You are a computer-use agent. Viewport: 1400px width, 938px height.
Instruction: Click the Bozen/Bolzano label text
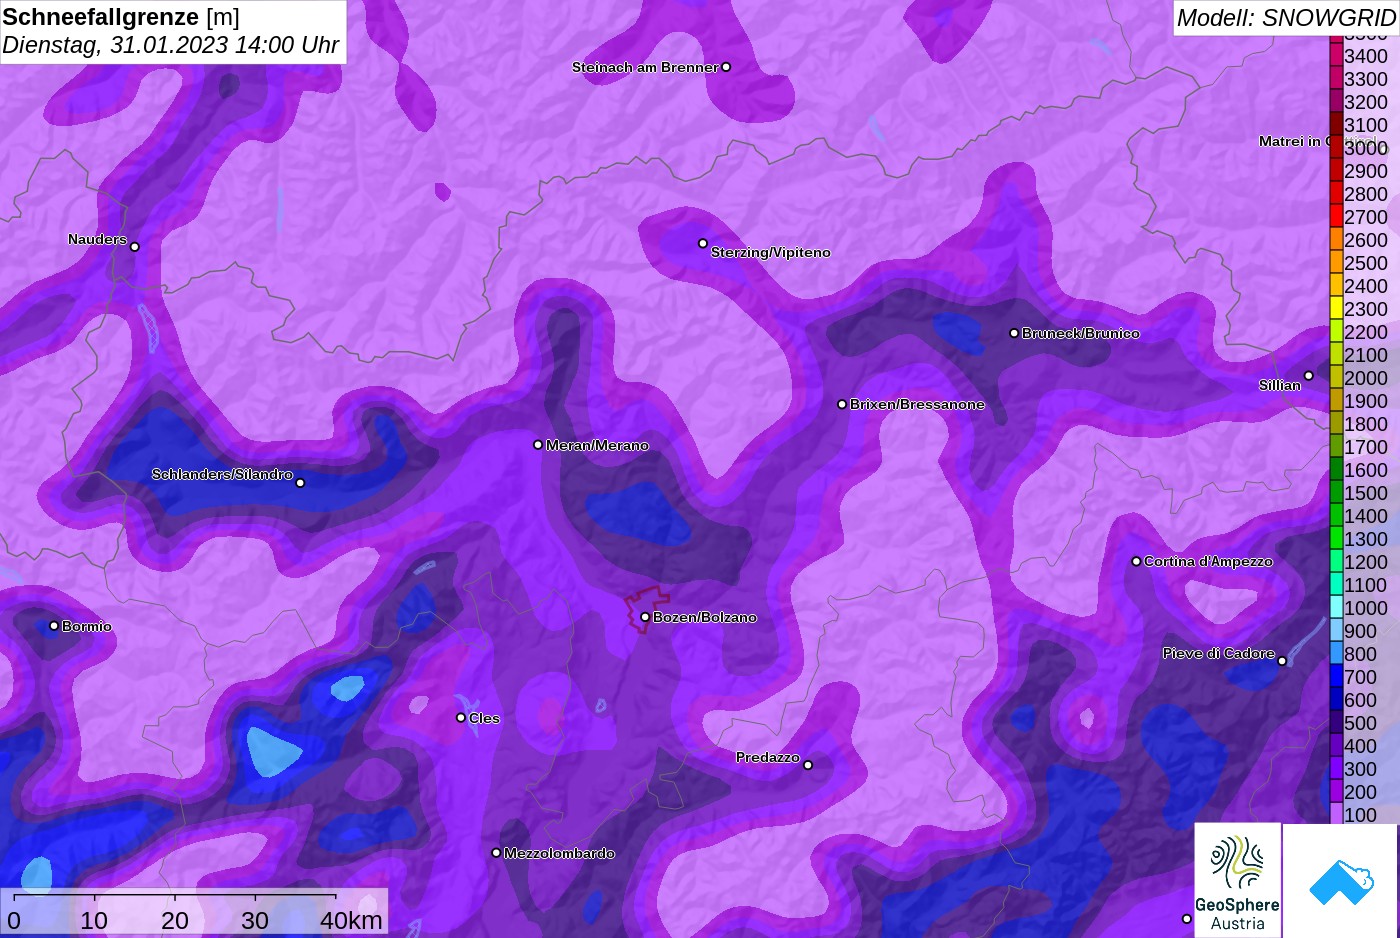tap(705, 617)
